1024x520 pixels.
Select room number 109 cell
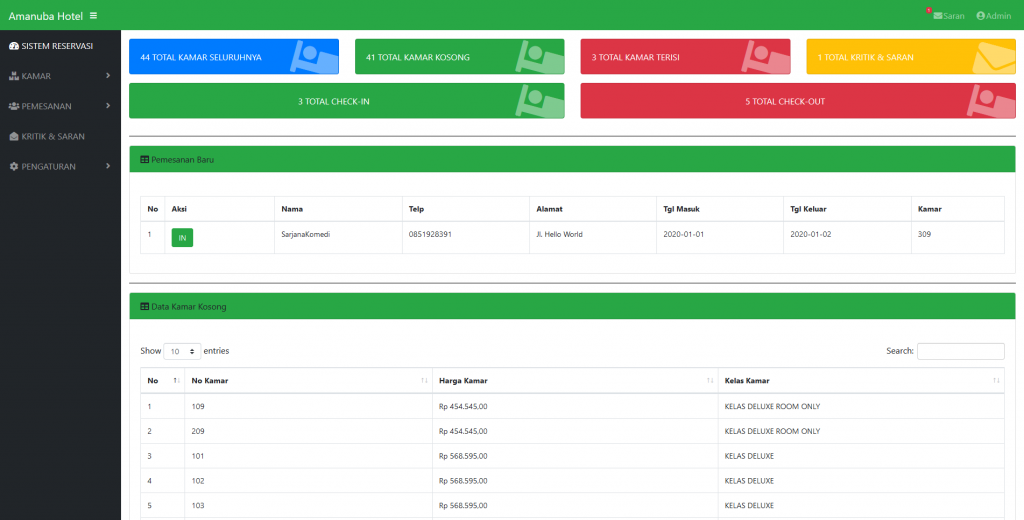point(308,406)
